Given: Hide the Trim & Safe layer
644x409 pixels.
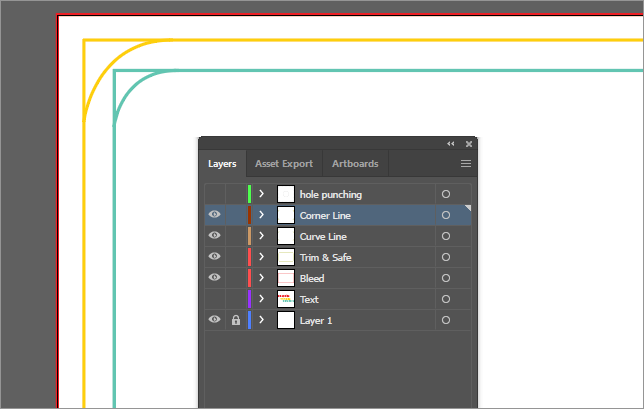Looking at the screenshot, I should [215, 256].
